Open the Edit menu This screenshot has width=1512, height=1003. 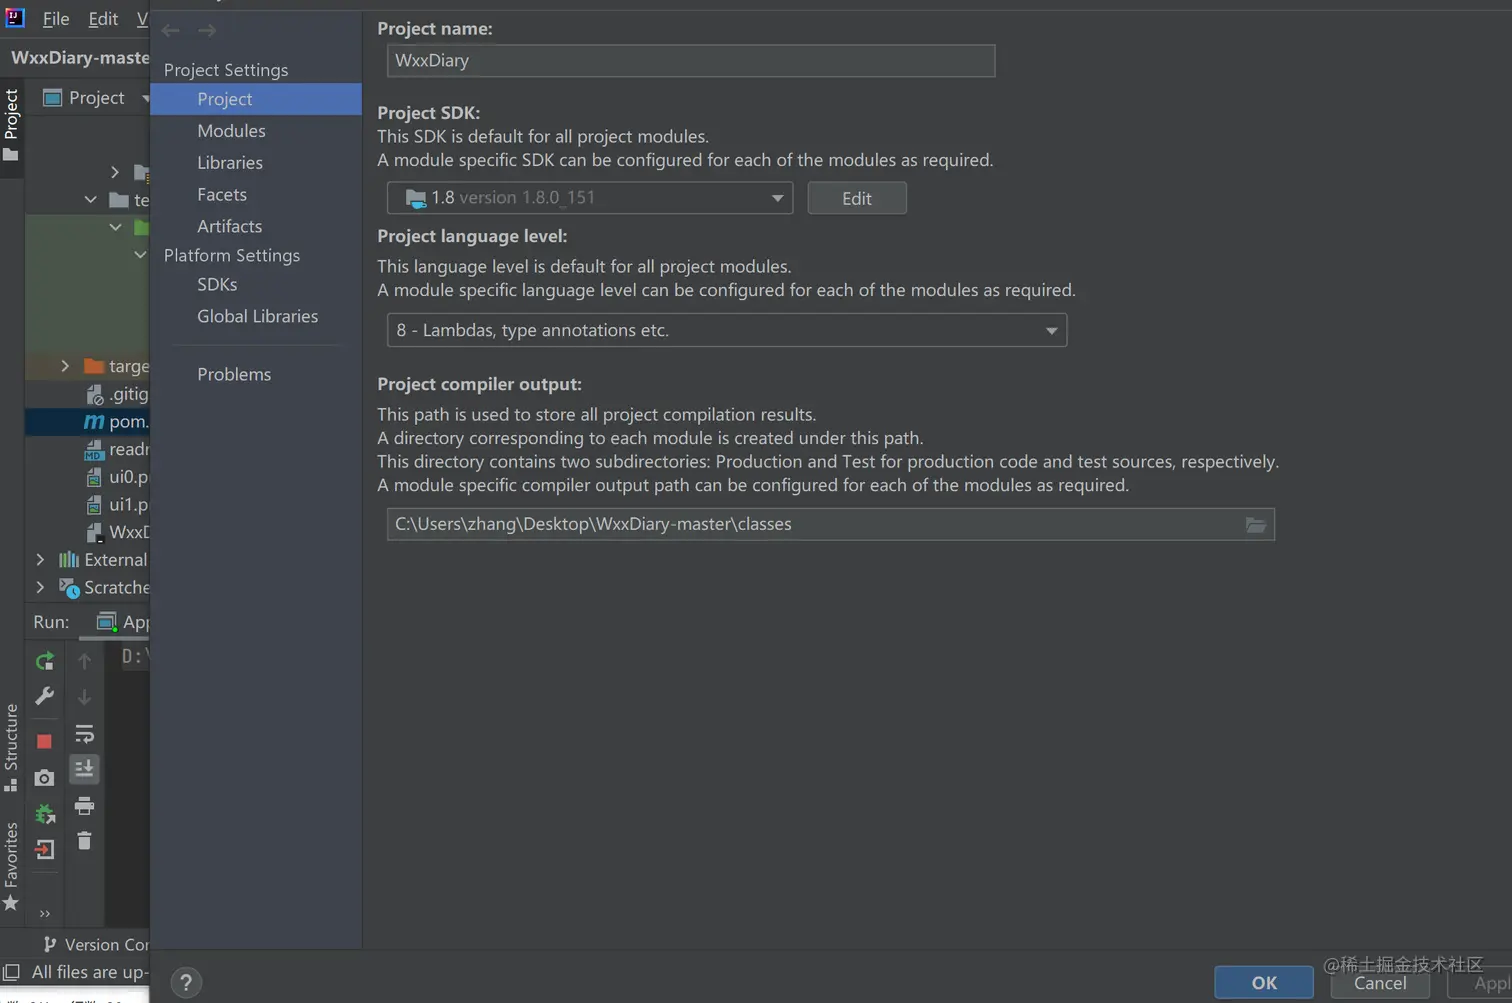(103, 19)
